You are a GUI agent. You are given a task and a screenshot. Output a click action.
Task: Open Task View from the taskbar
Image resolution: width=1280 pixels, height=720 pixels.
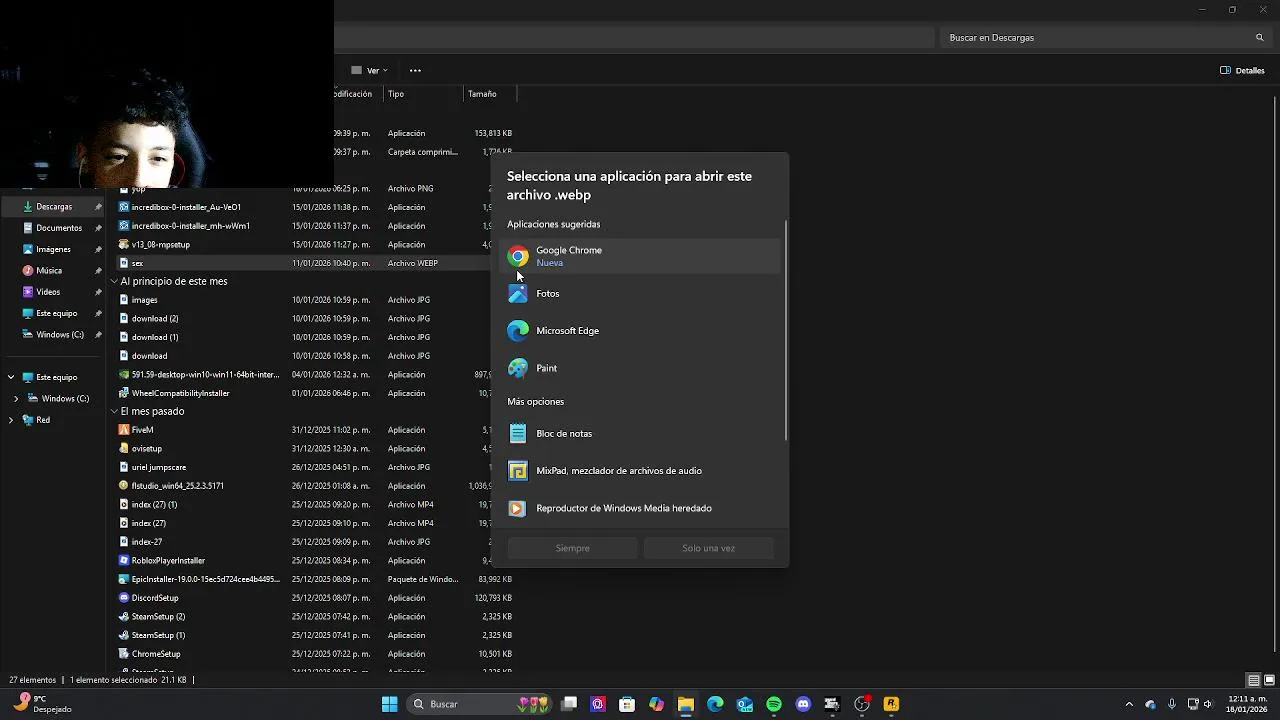(x=569, y=704)
